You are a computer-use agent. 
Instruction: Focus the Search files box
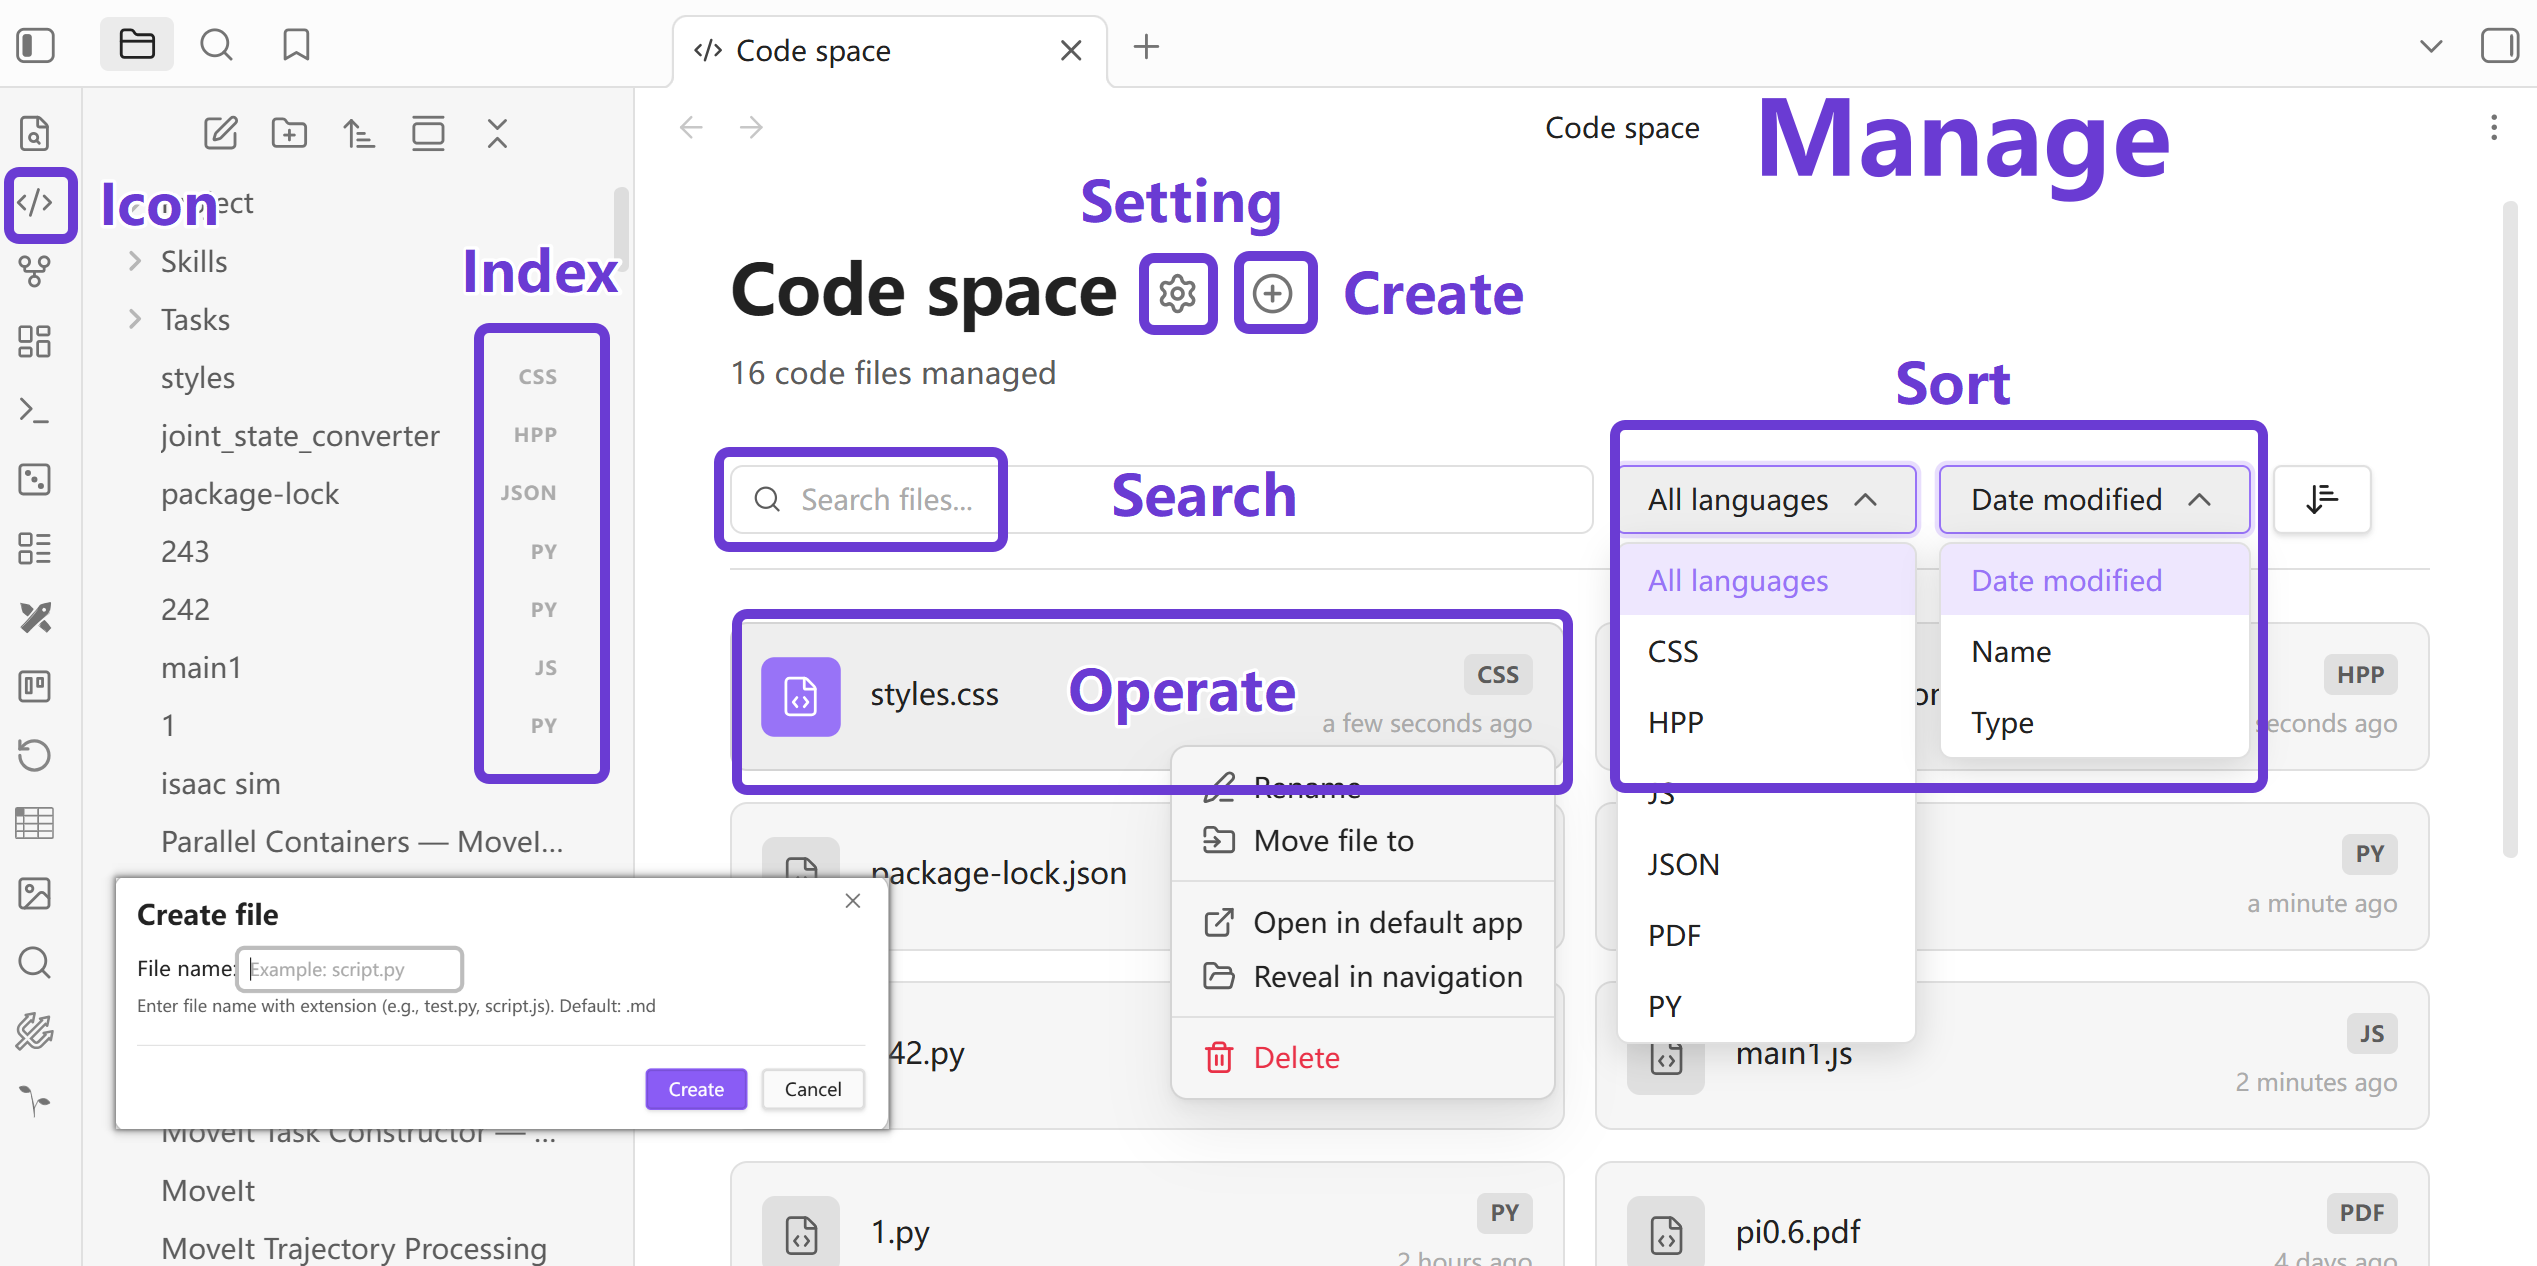885,499
